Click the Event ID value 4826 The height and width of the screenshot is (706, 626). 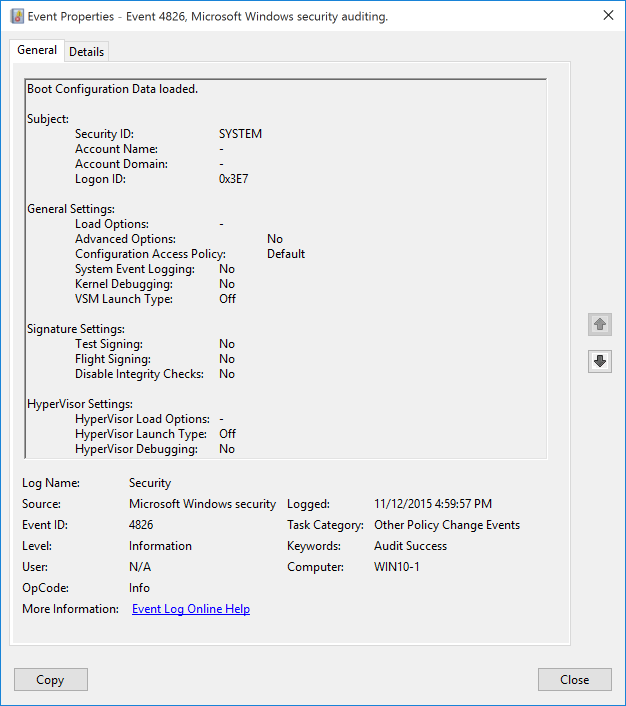pyautogui.click(x=141, y=525)
